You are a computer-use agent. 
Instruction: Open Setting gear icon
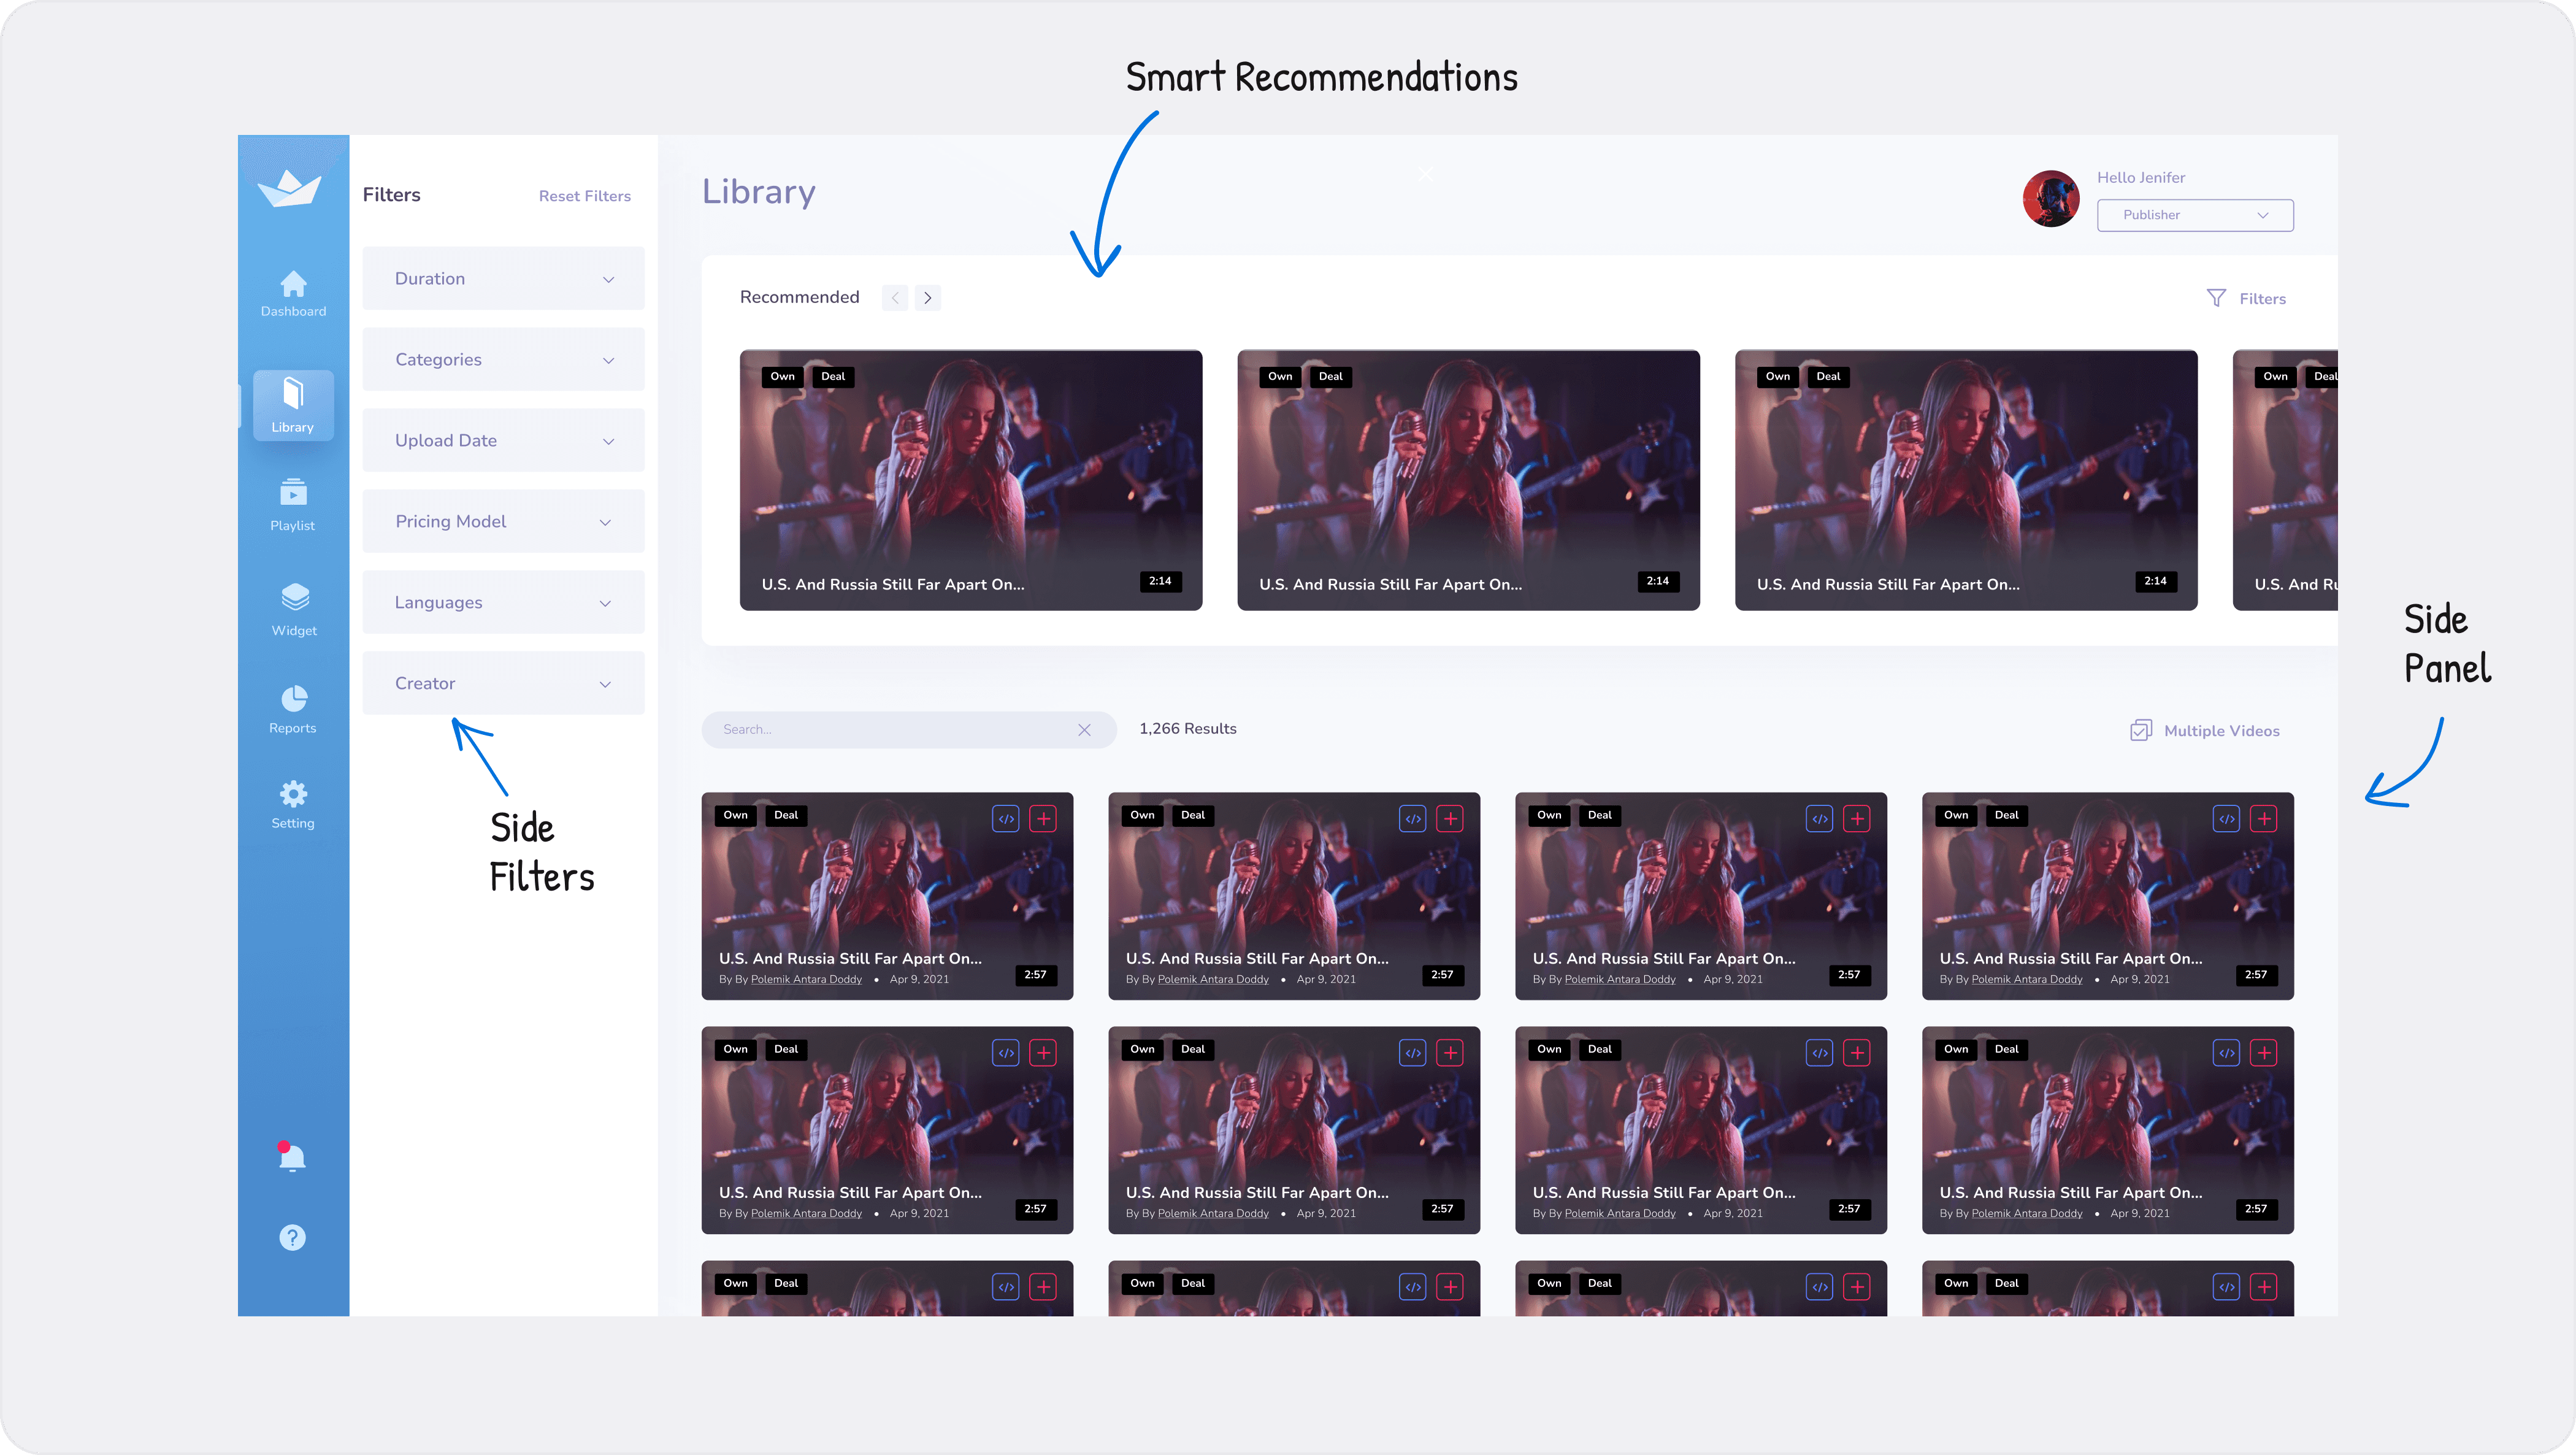[x=293, y=795]
